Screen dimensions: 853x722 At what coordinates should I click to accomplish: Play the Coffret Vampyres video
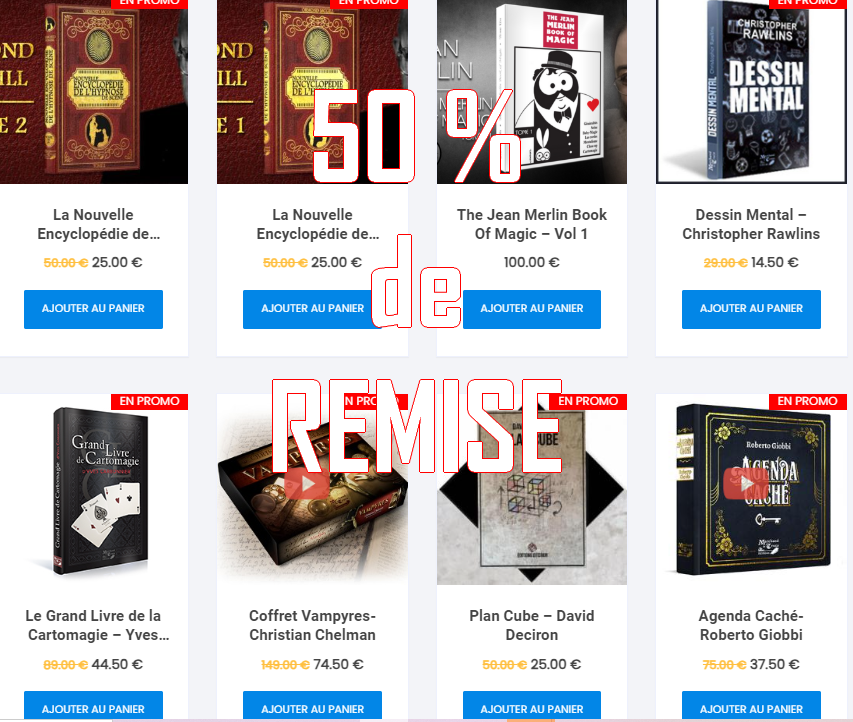tap(307, 483)
